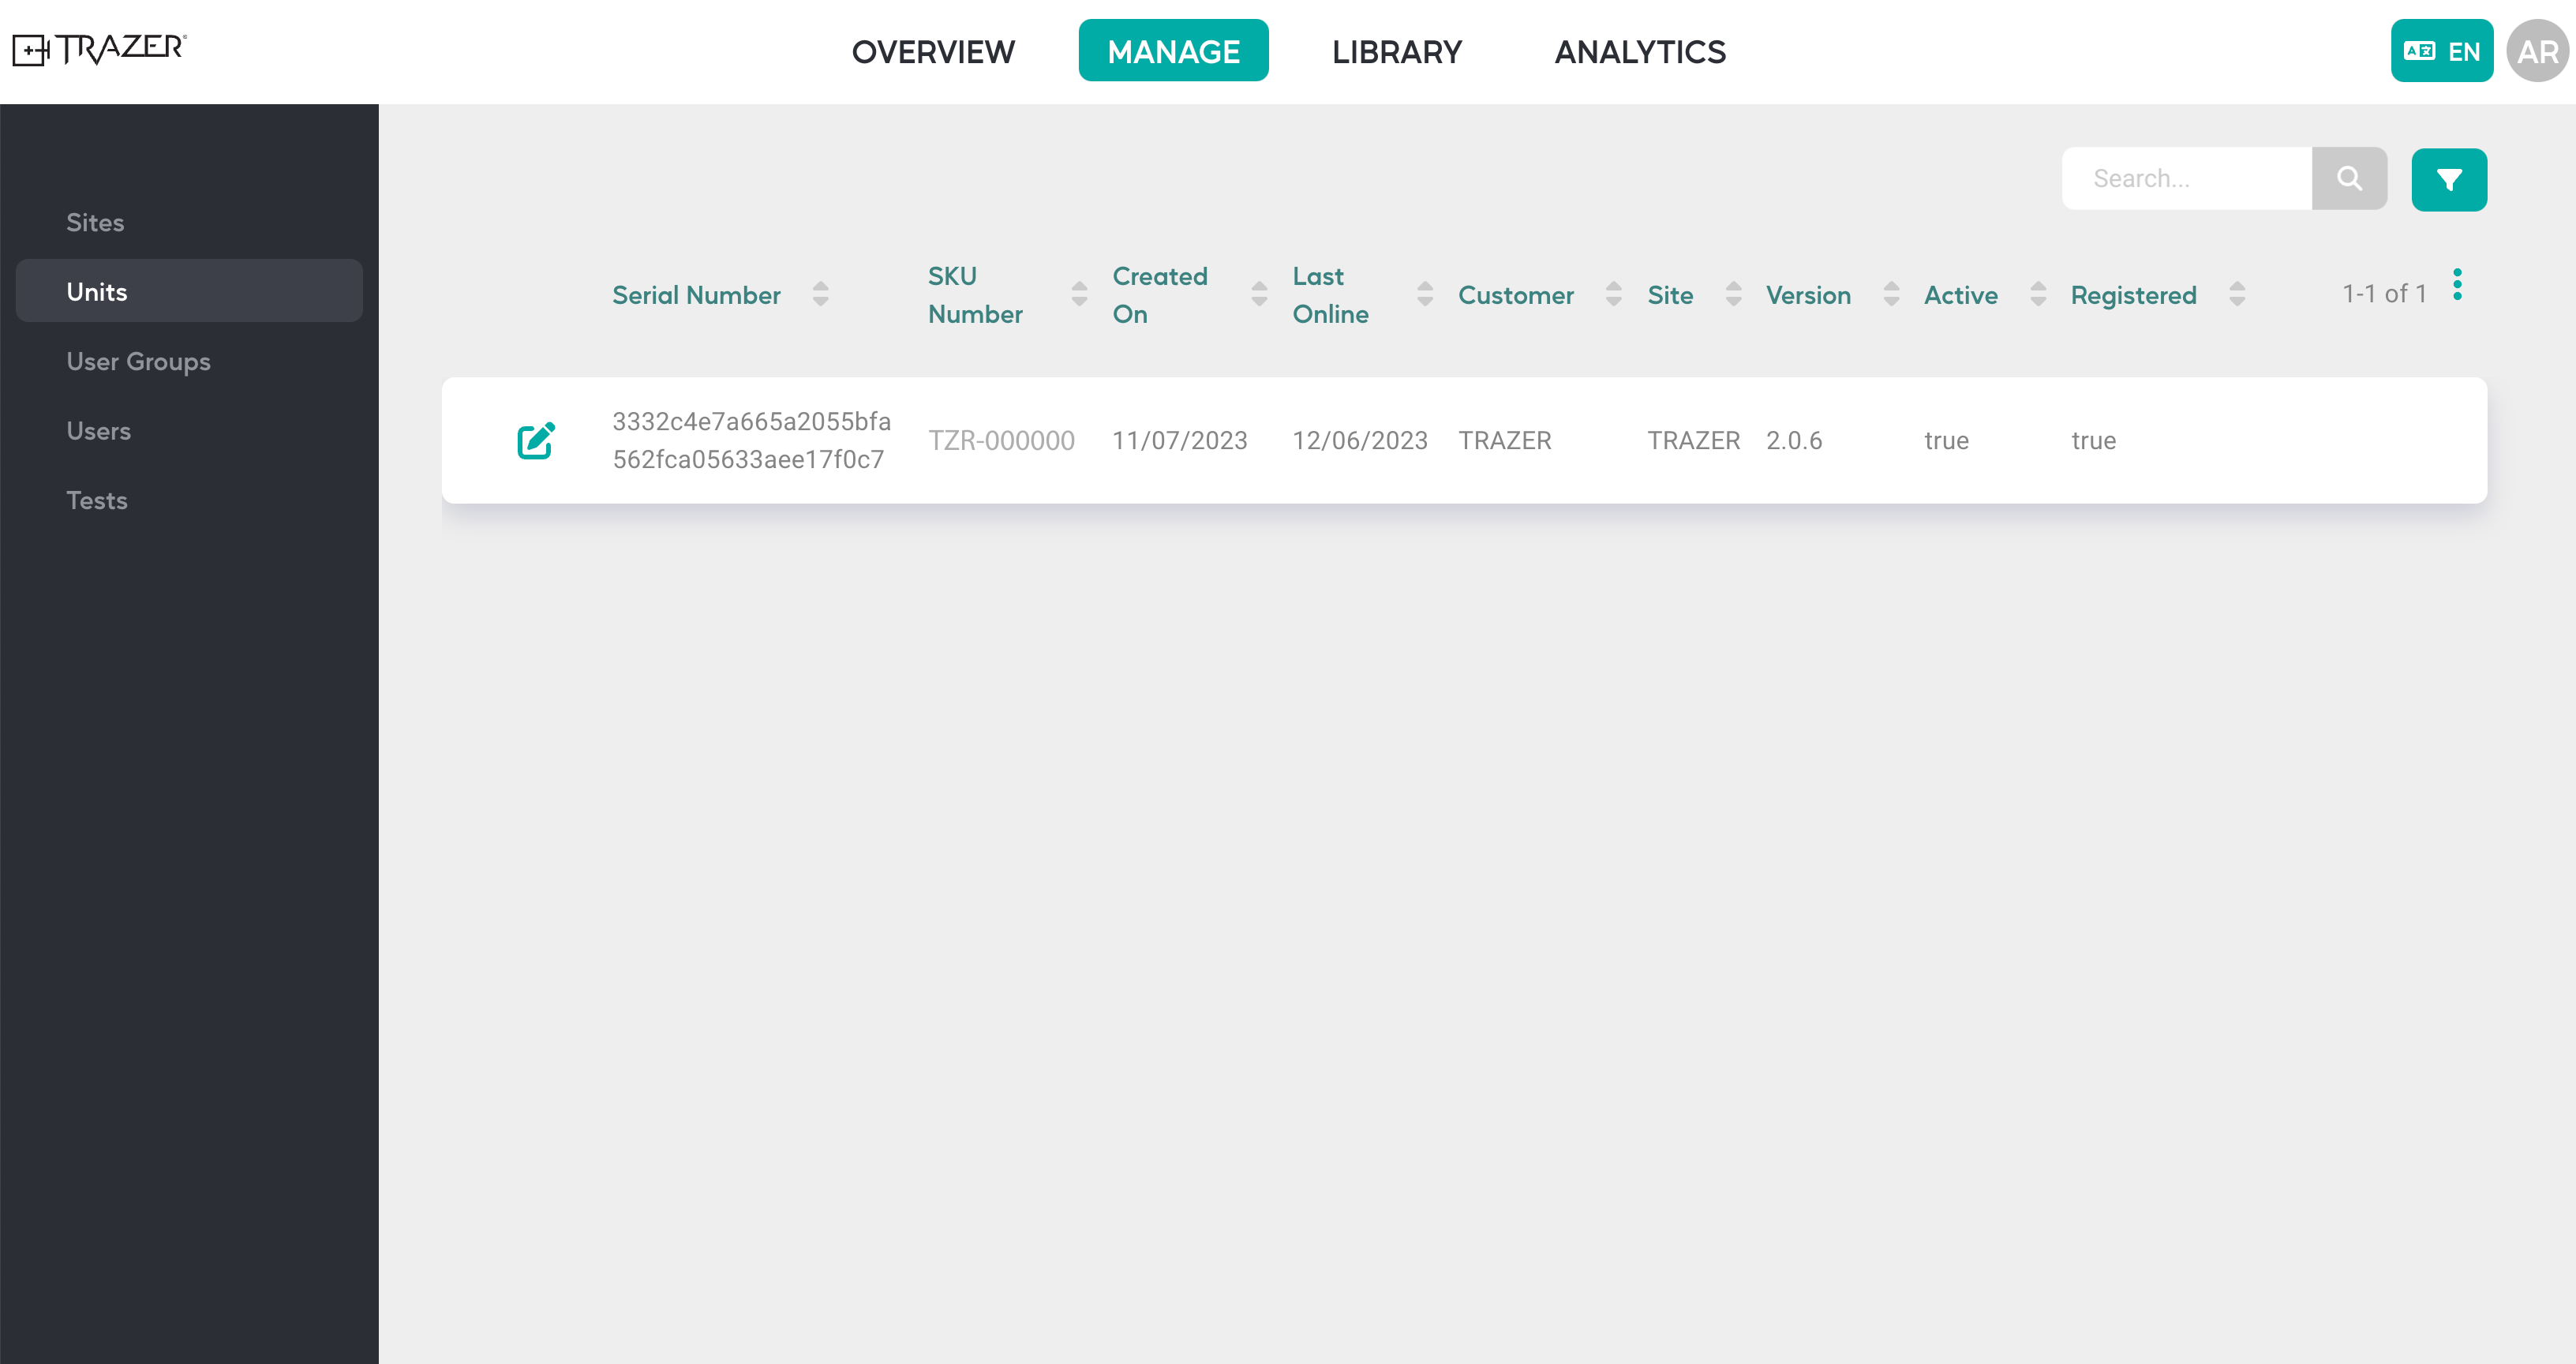Navigate to the OVERVIEW tab

[934, 51]
